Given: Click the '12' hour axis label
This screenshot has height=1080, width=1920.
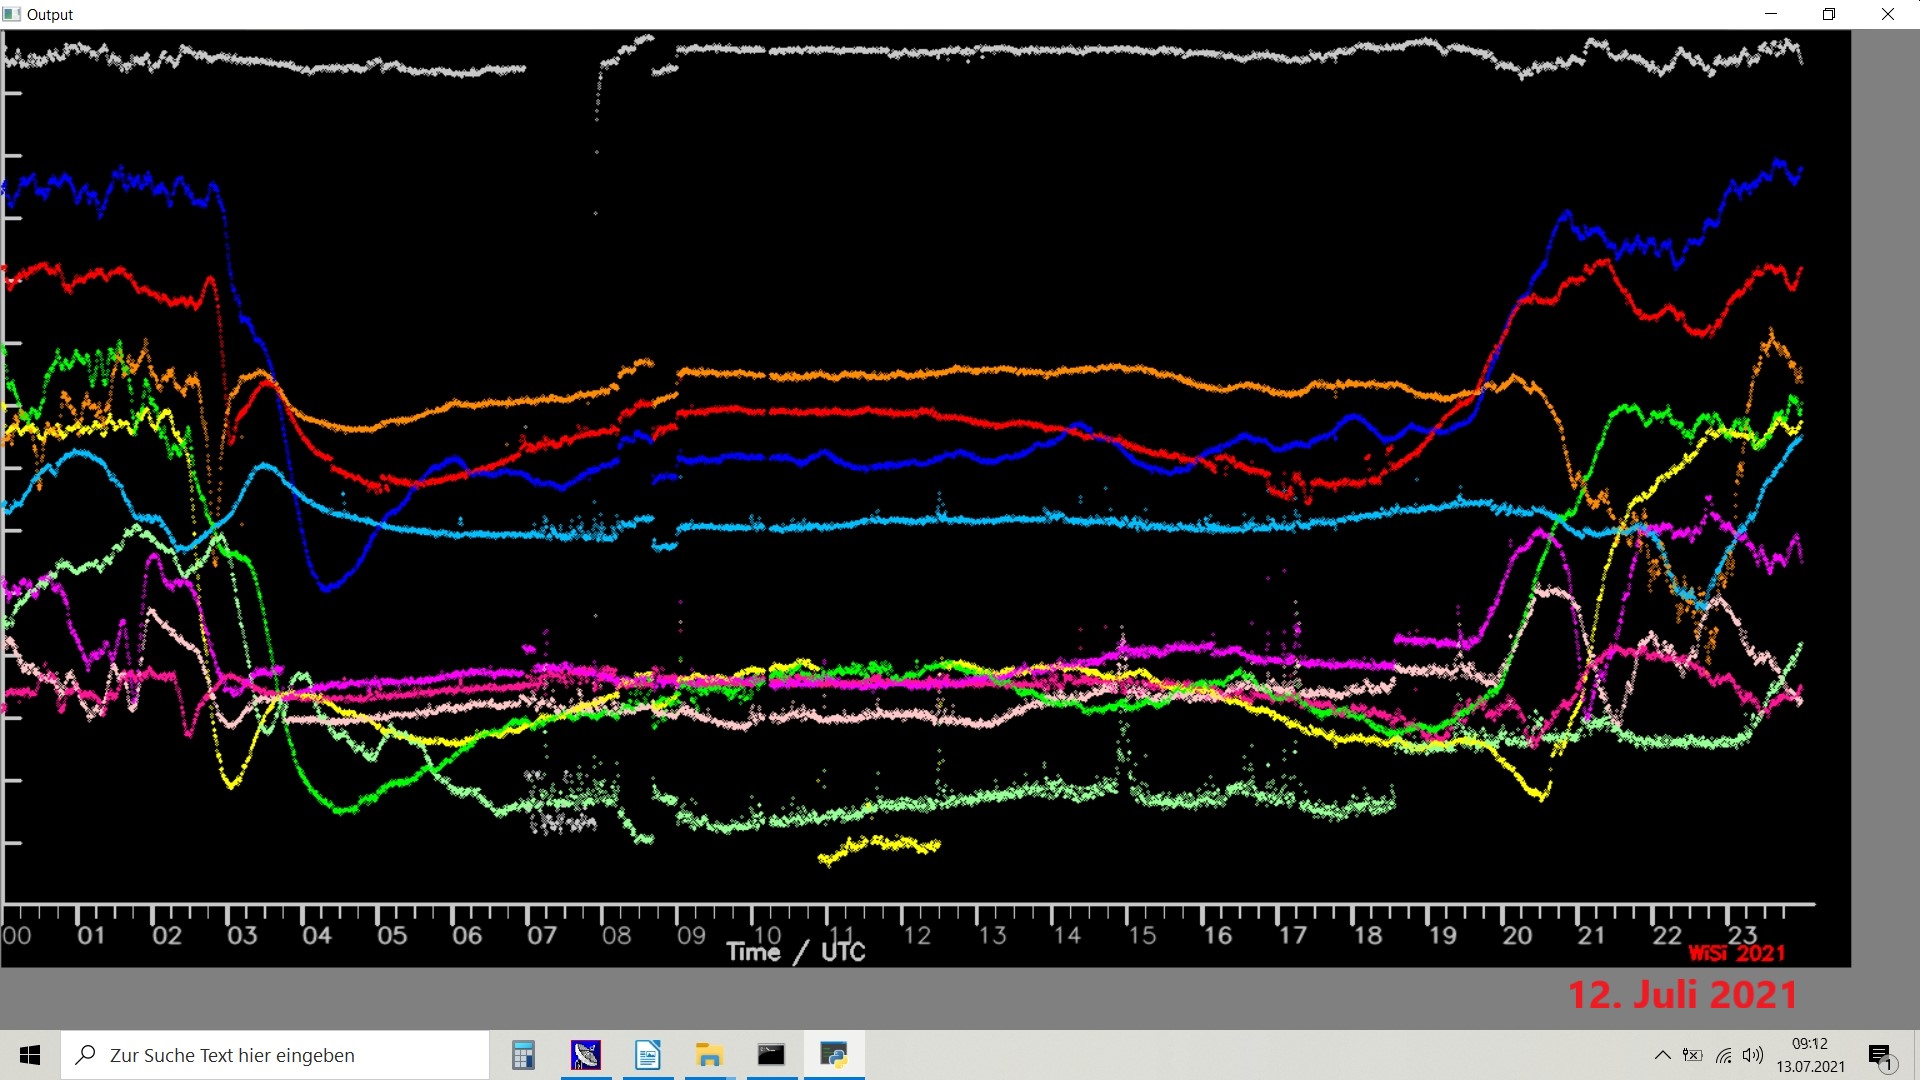Looking at the screenshot, I should tap(917, 936).
